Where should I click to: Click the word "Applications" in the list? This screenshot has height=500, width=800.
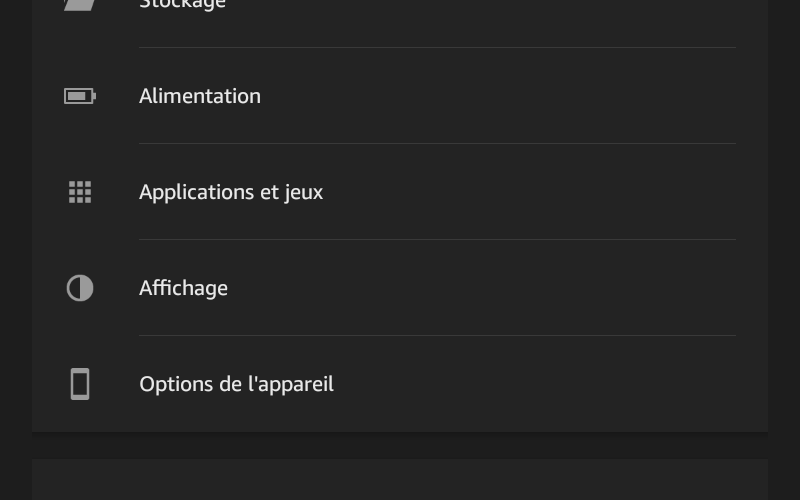196,193
